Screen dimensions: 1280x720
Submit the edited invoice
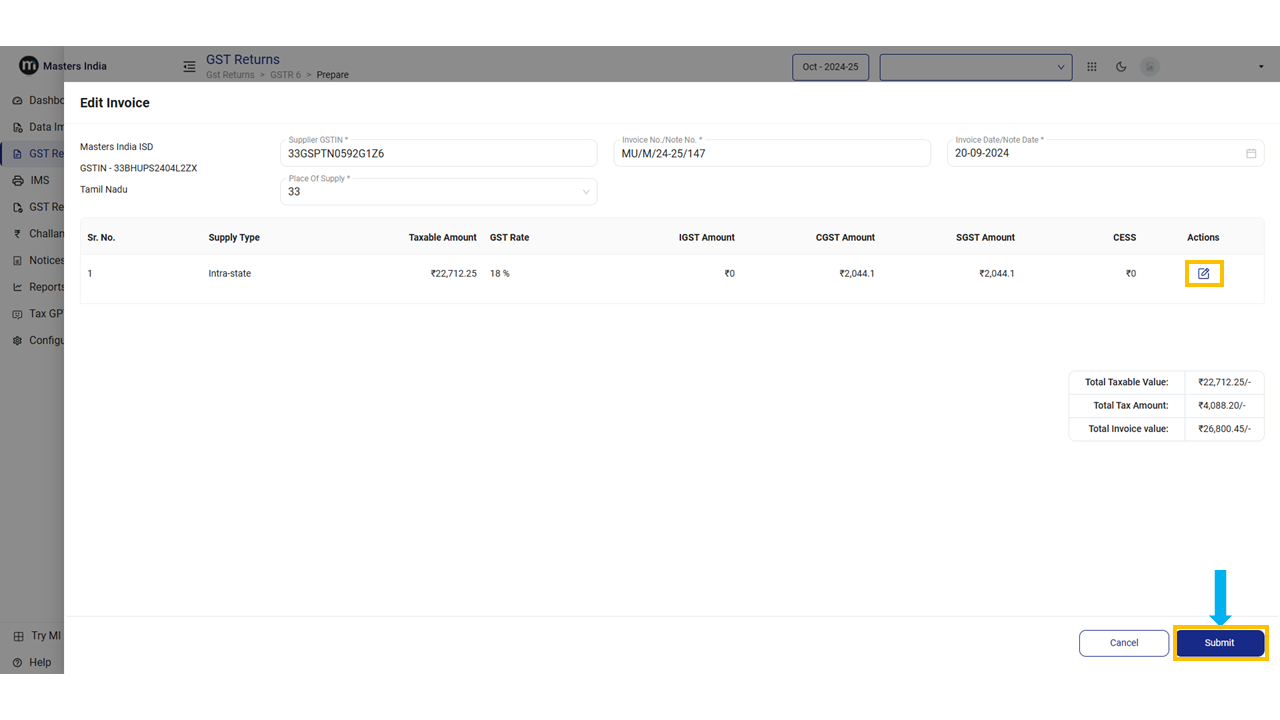pos(1219,643)
